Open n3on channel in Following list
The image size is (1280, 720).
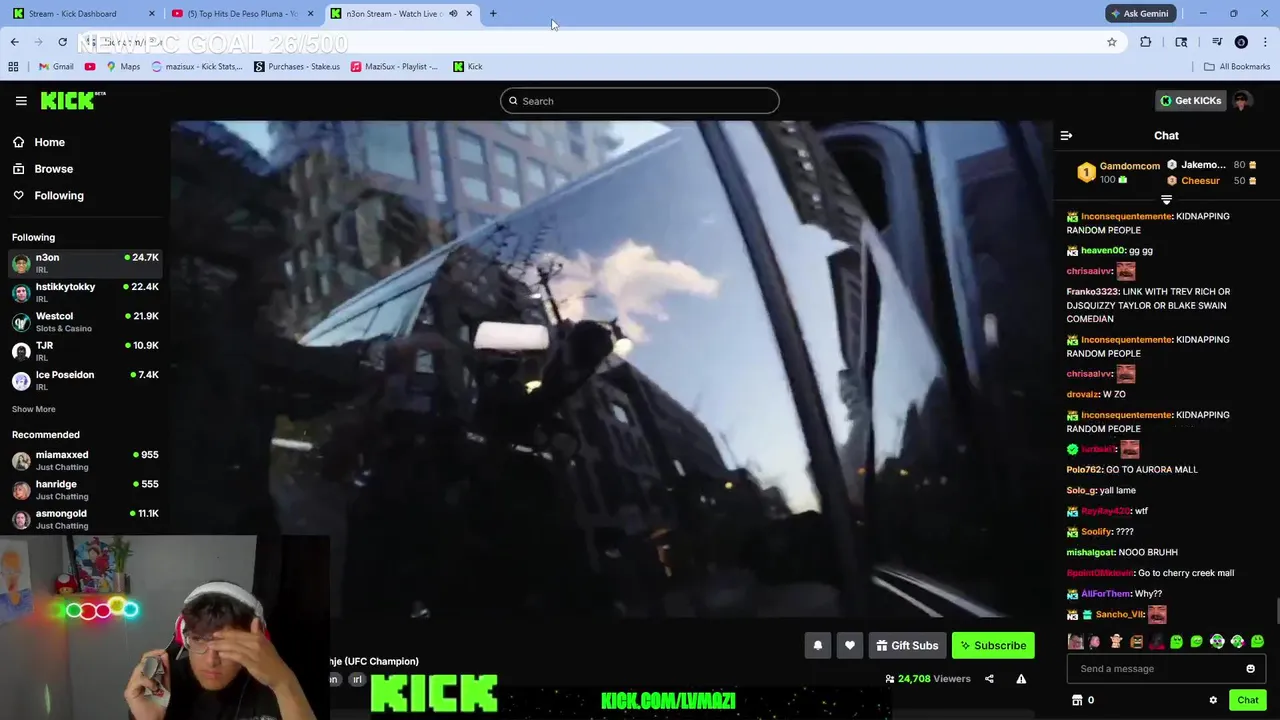85,262
